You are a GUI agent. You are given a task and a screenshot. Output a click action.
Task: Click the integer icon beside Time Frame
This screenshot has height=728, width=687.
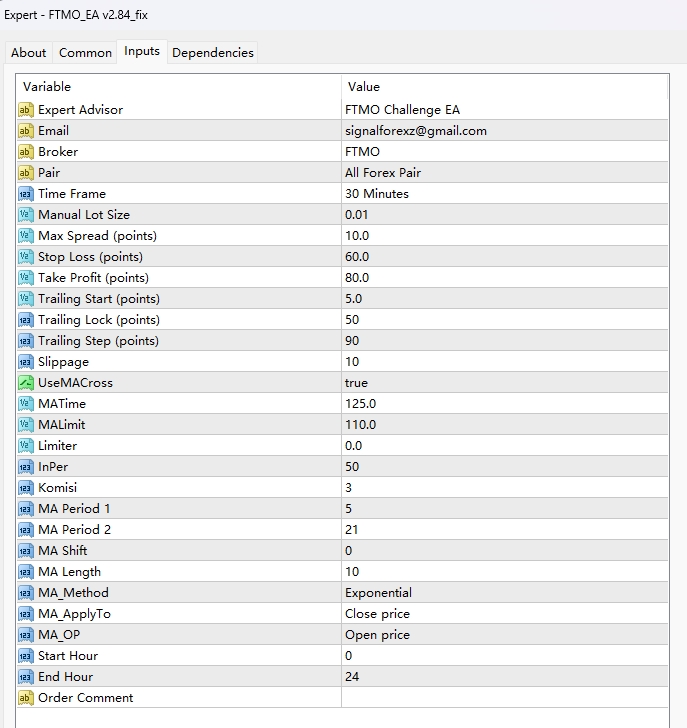point(26,194)
